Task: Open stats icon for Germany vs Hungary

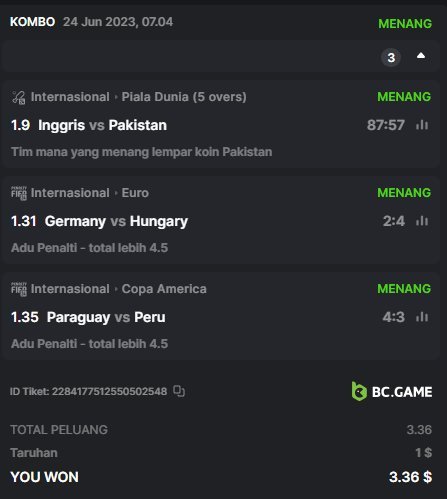Action: pos(422,221)
